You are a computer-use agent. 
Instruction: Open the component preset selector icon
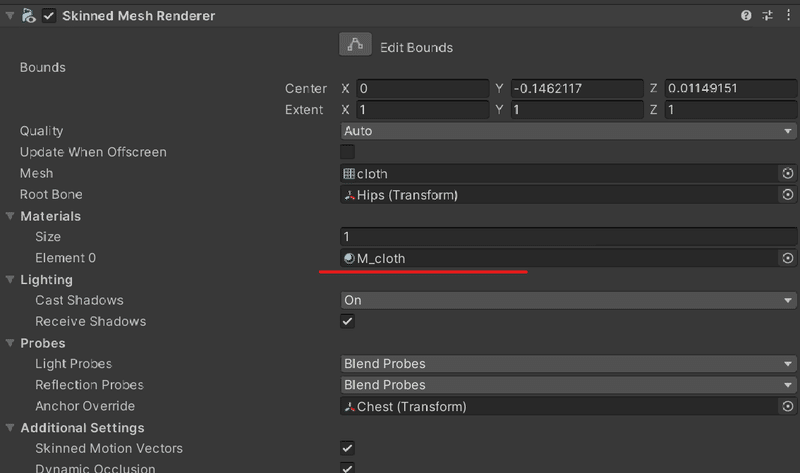point(767,16)
